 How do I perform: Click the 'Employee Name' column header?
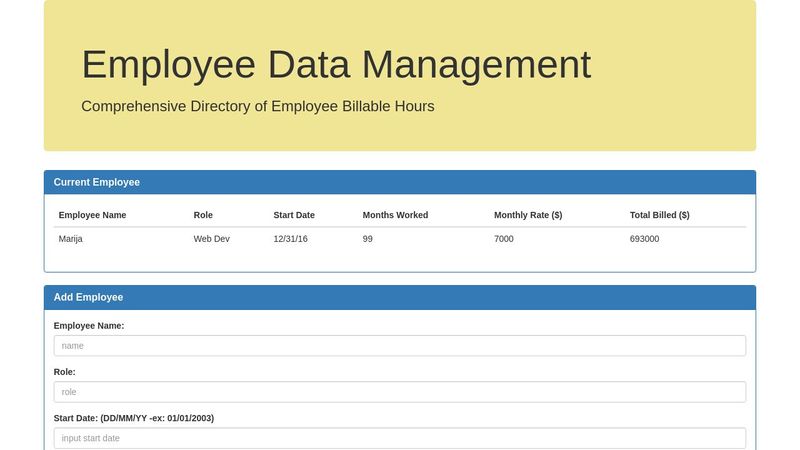pos(92,215)
